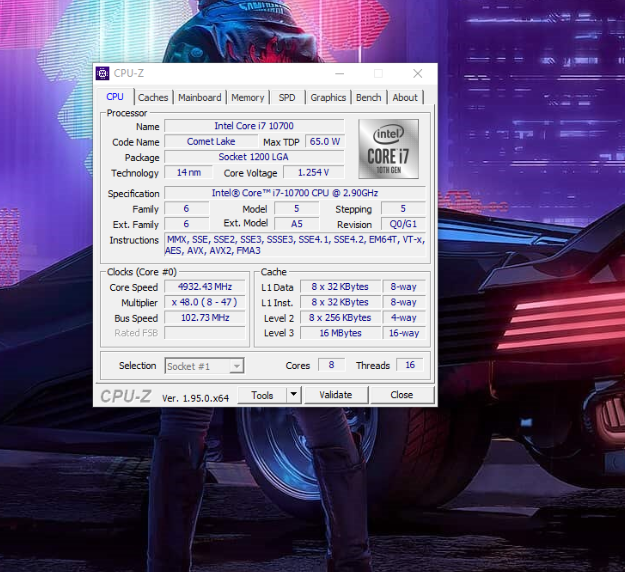Show the About tab

(405, 98)
